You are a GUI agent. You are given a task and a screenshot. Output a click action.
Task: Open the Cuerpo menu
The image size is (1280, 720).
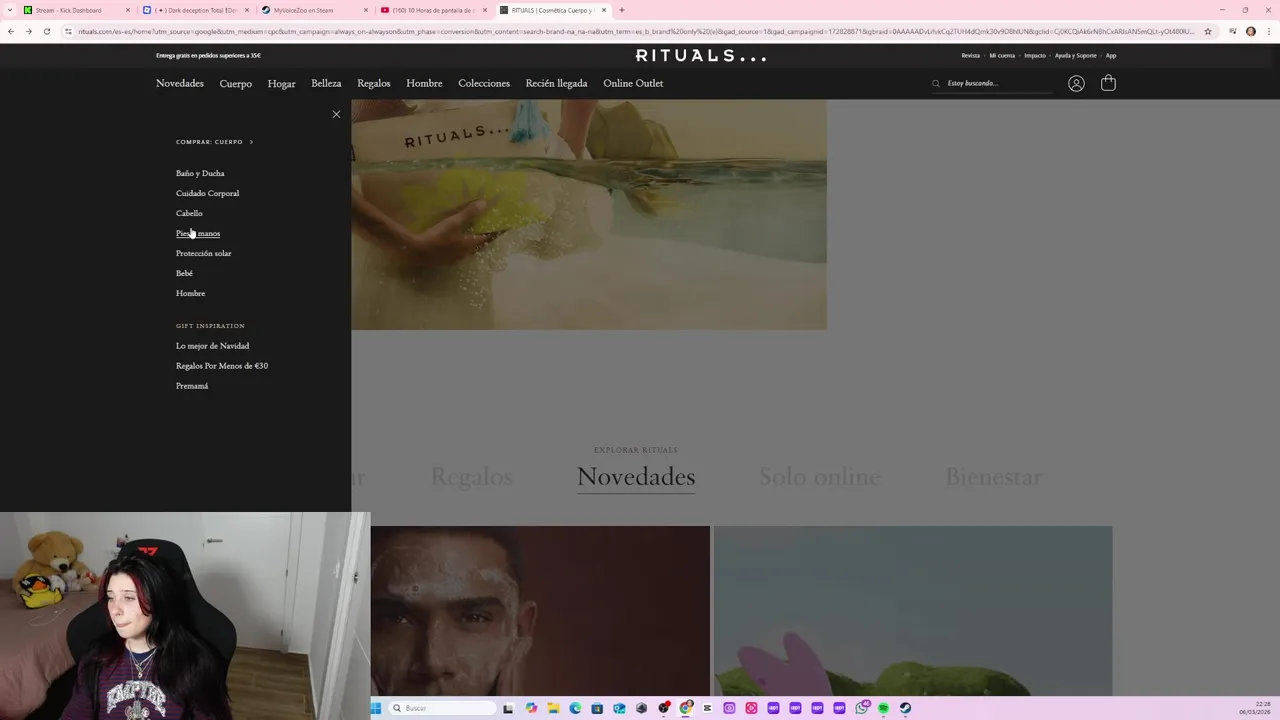coord(236,83)
